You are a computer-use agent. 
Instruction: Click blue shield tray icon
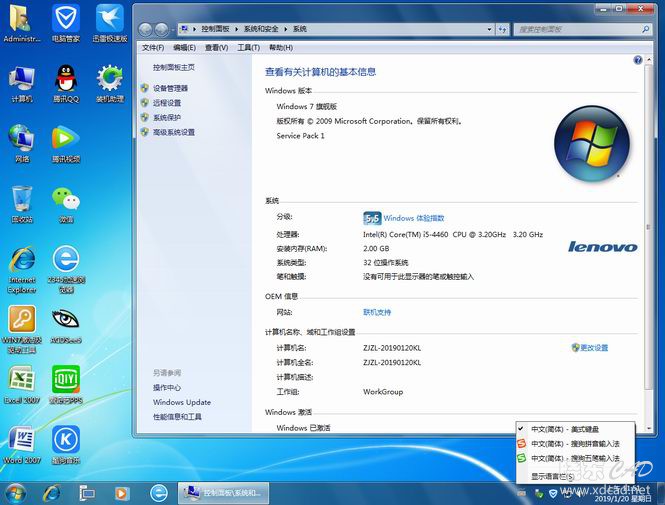click(x=553, y=494)
